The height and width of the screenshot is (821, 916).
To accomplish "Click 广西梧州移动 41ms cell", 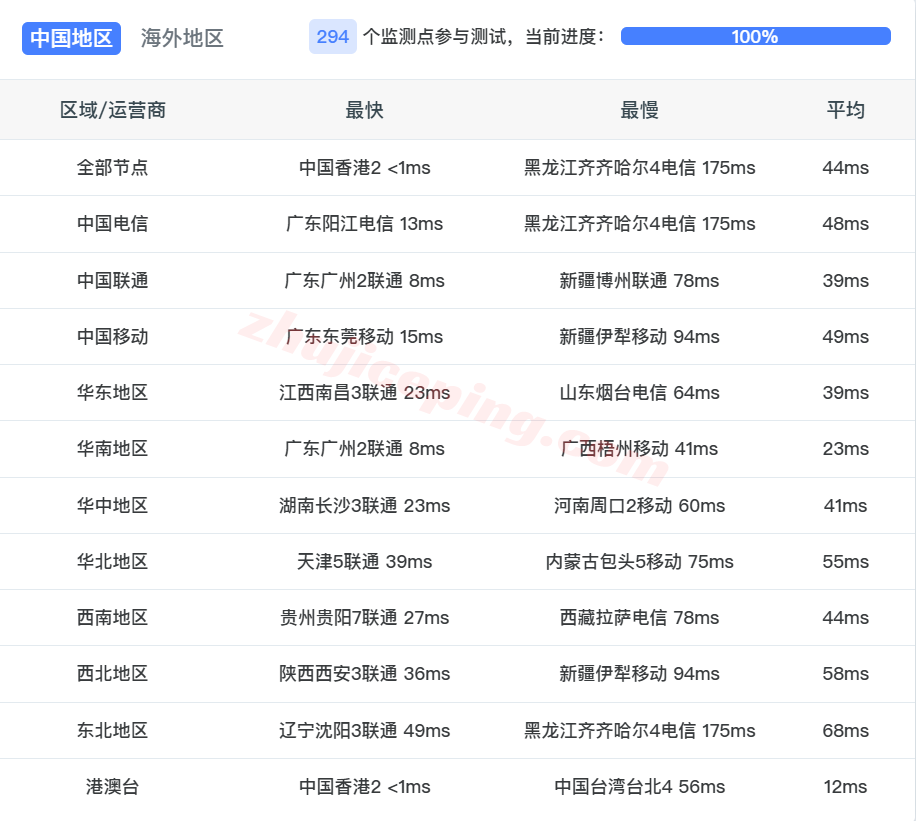I will [640, 449].
